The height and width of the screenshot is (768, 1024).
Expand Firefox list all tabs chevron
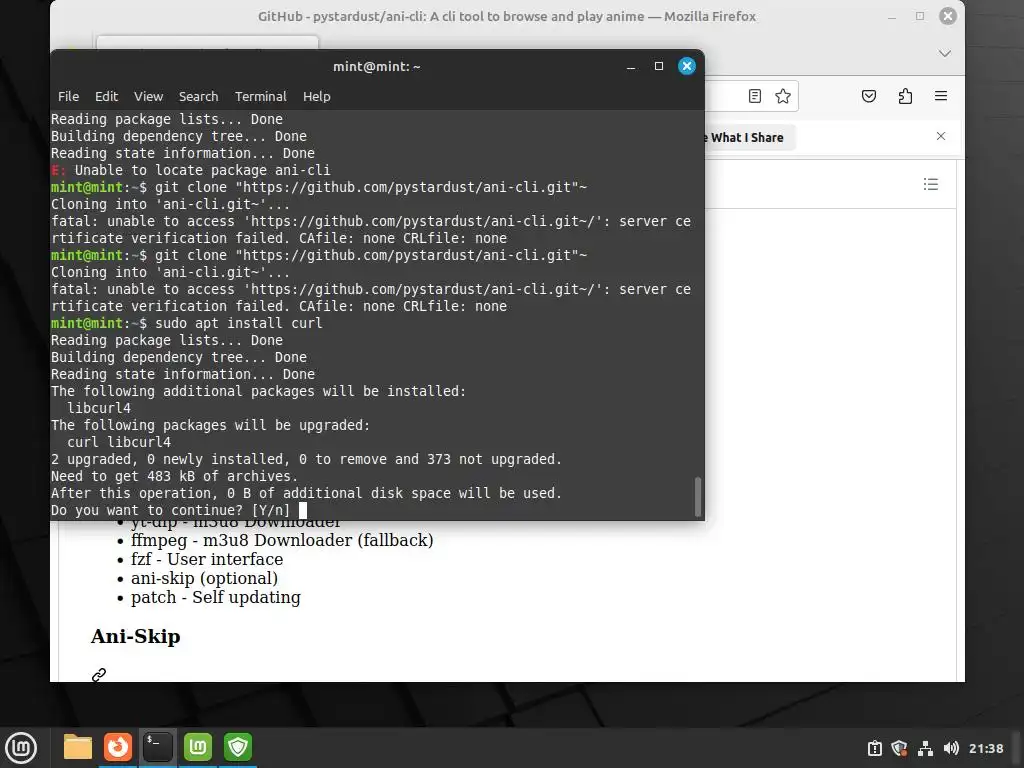pyautogui.click(x=944, y=54)
